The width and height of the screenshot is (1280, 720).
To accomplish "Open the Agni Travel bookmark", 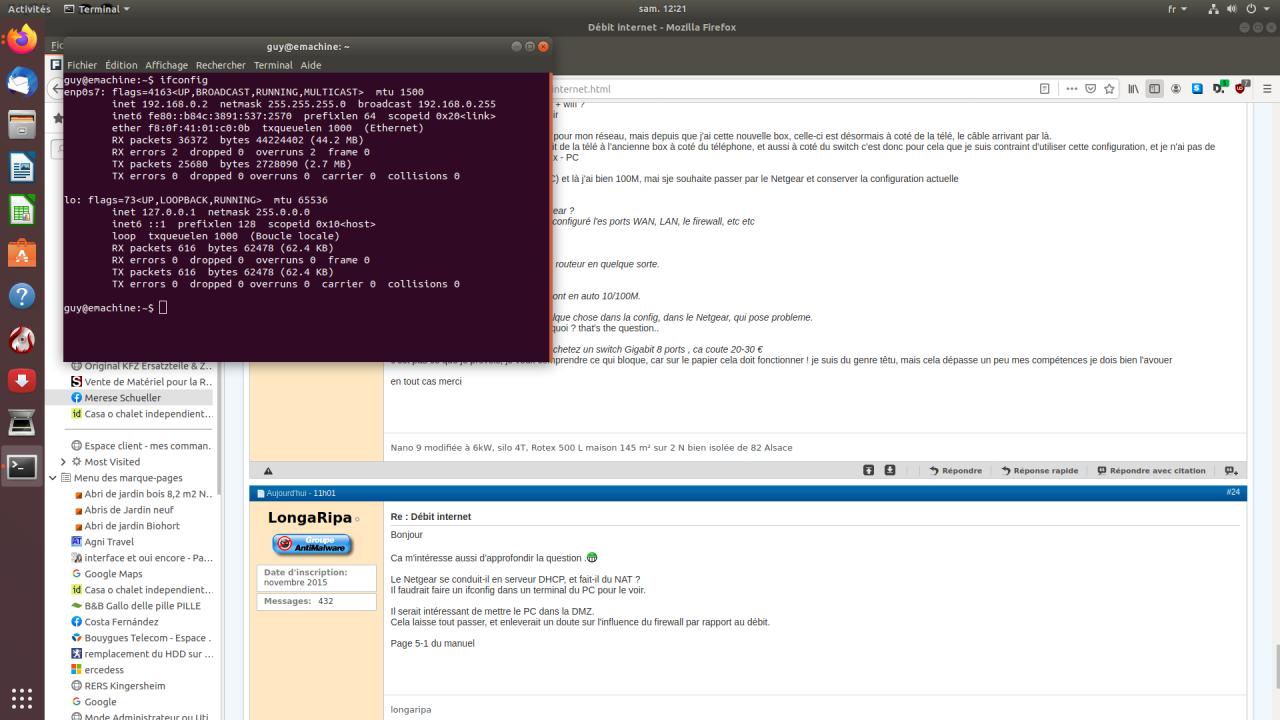I will [102, 542].
